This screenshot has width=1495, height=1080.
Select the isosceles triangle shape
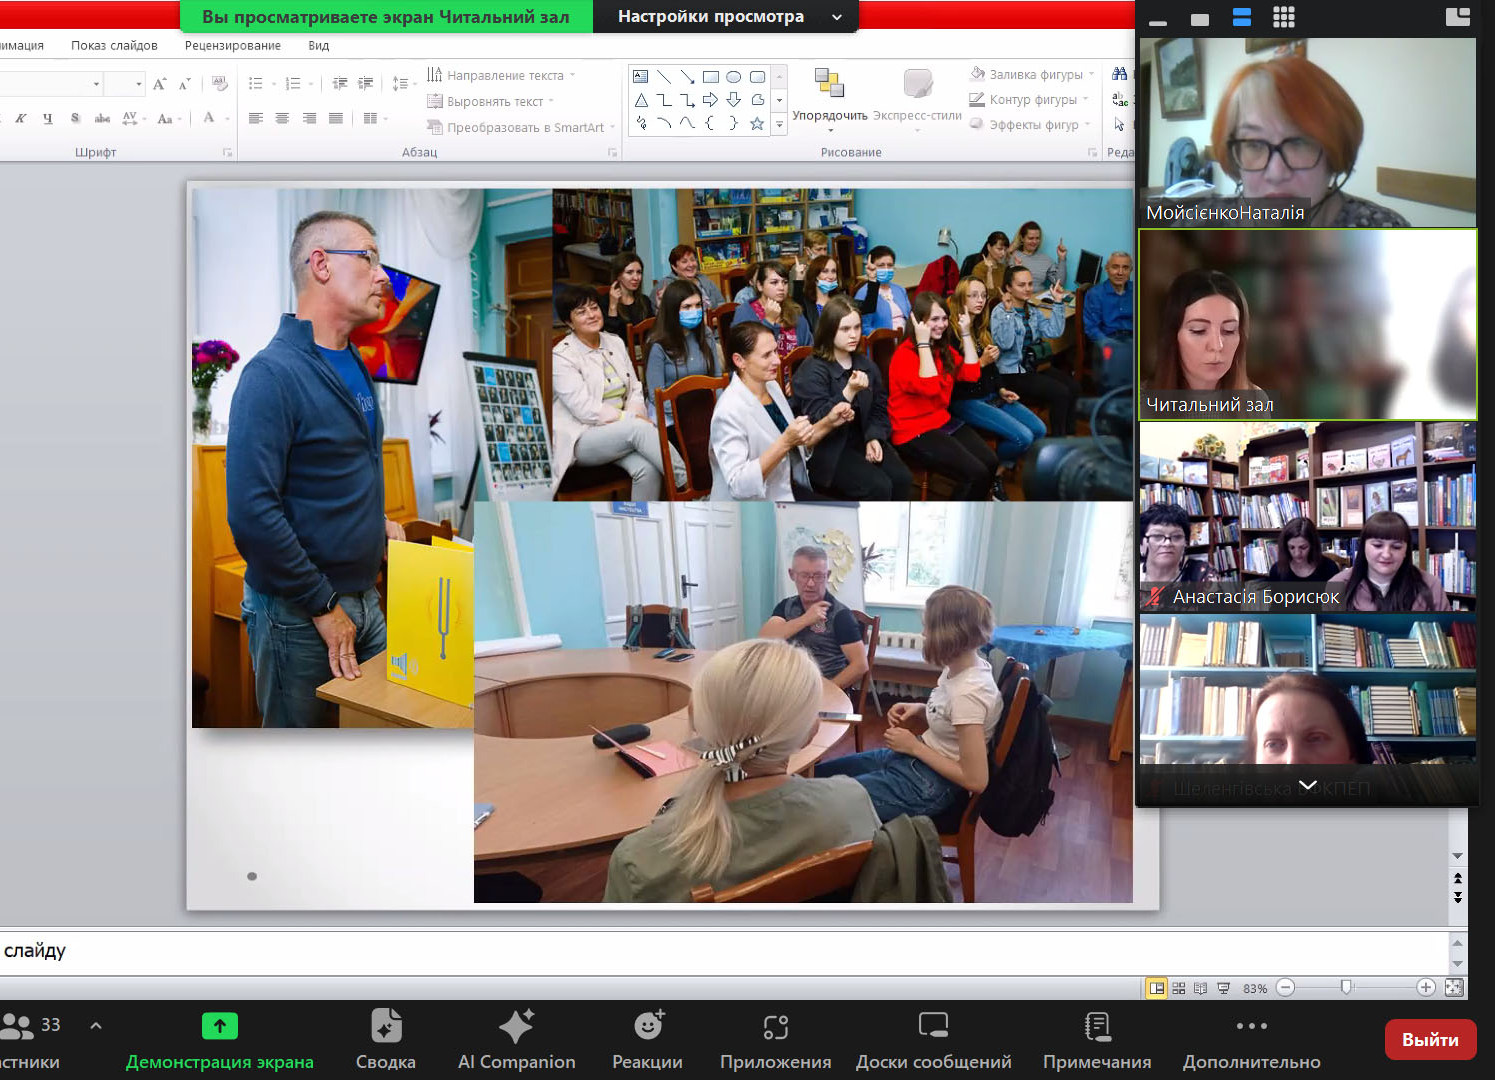point(641,100)
